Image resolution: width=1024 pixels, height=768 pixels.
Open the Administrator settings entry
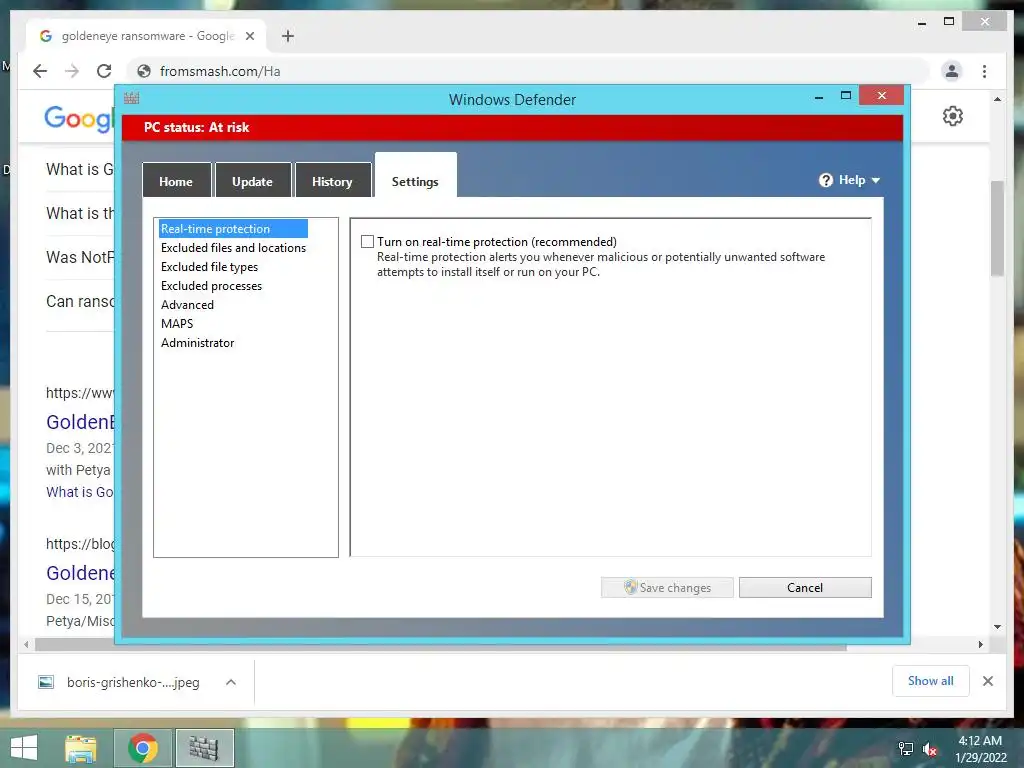point(197,342)
